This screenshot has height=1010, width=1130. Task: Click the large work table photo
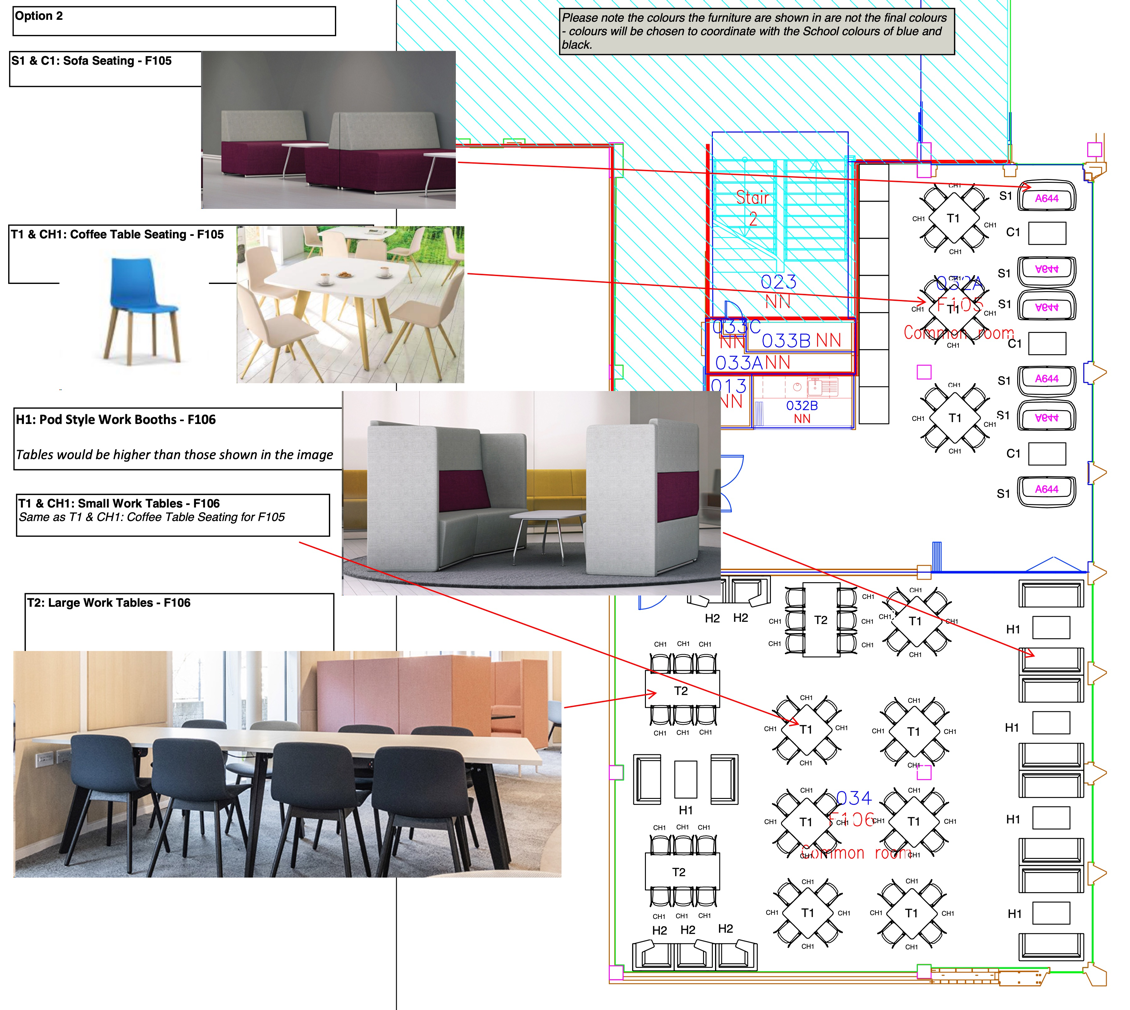[x=287, y=764]
